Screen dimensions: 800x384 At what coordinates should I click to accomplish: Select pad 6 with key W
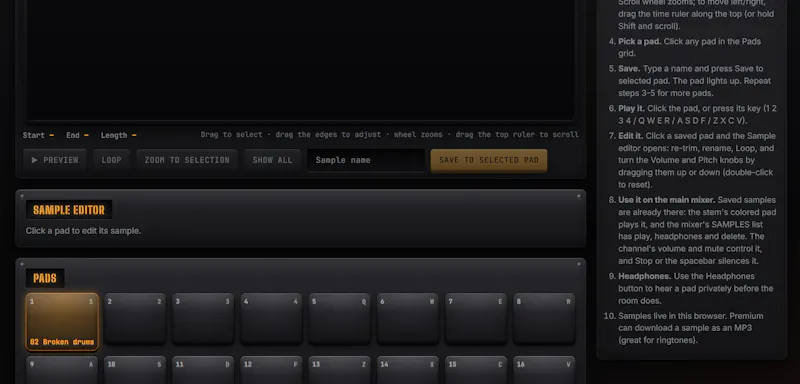pyautogui.click(x=408, y=319)
